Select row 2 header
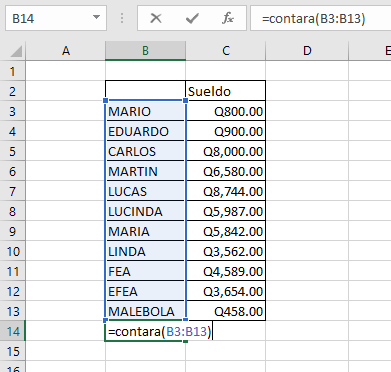391x372 pixels. pos(13,91)
